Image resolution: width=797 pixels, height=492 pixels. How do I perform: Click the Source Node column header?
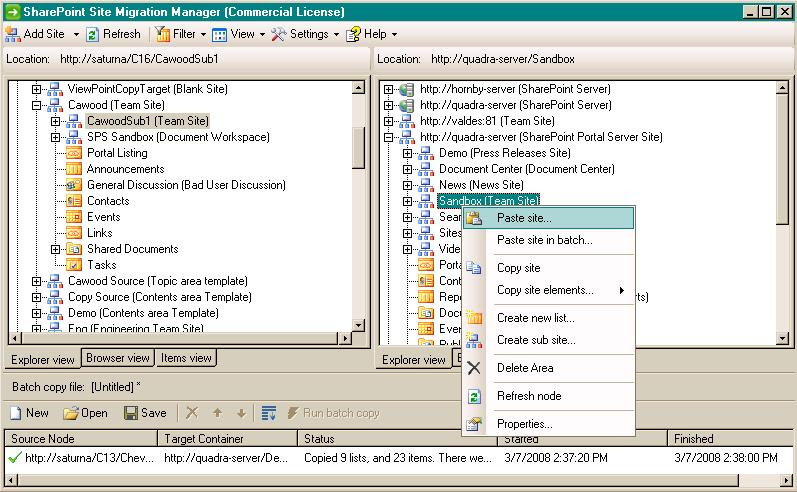point(81,439)
